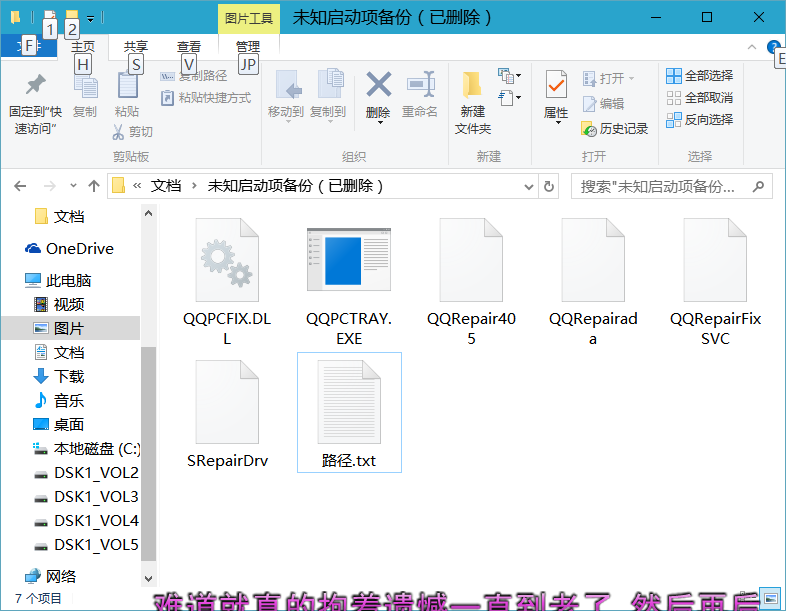Click Invert selection (反向选择)

tap(700, 120)
